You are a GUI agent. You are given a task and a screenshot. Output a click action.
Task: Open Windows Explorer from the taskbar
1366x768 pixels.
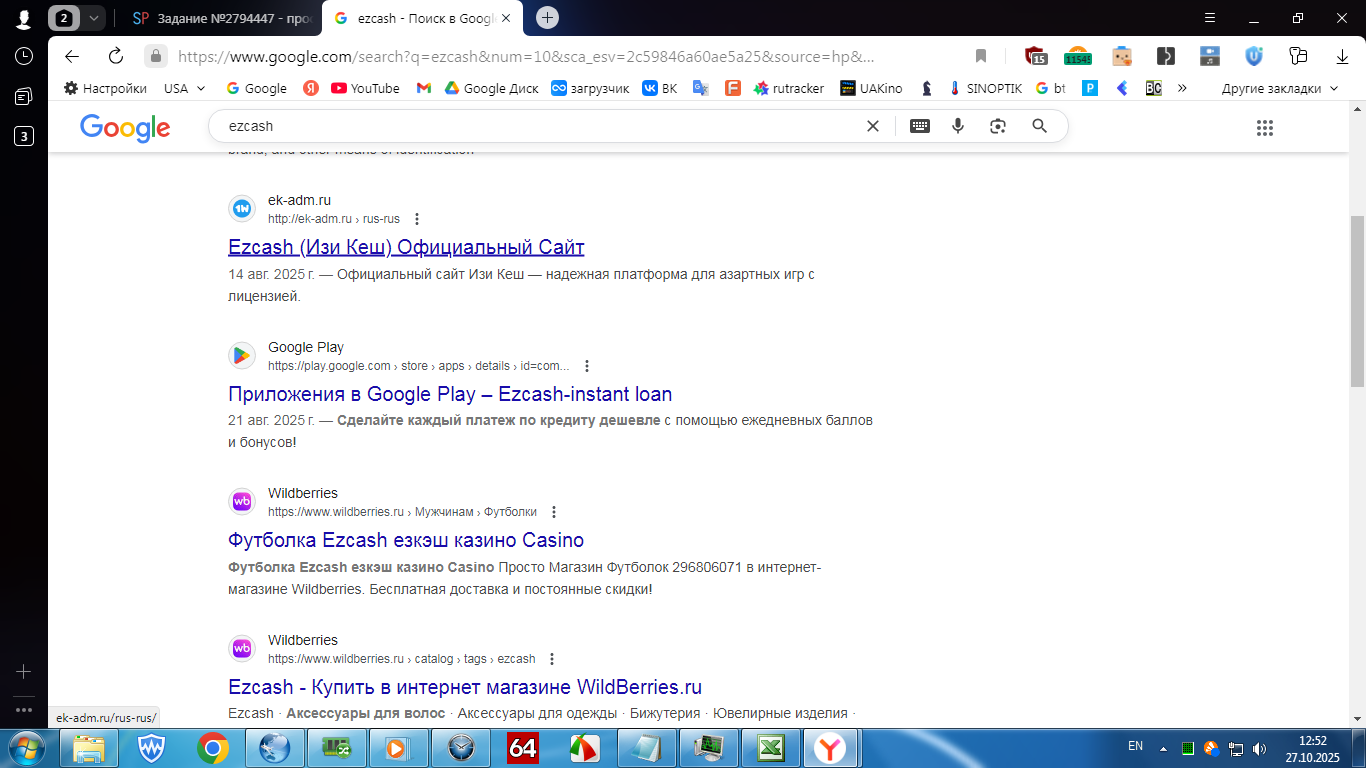click(x=89, y=748)
